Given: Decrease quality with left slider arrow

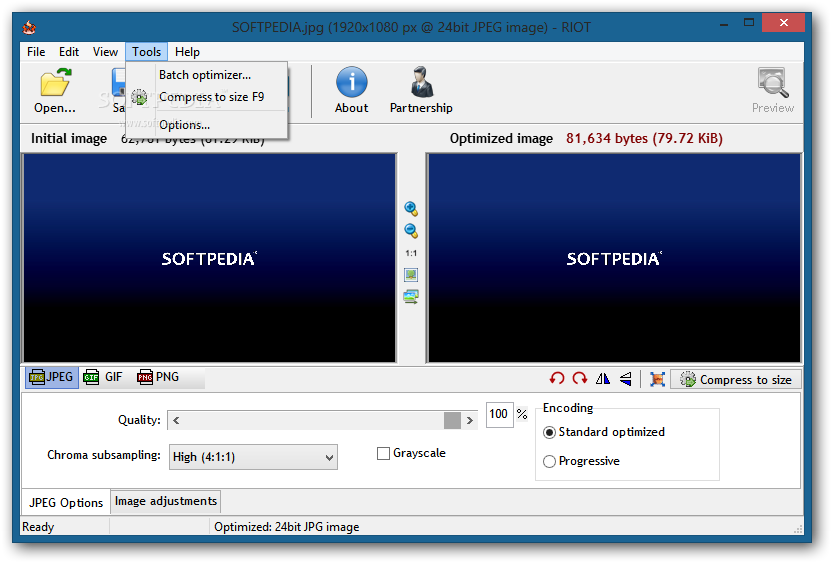Looking at the screenshot, I should pyautogui.click(x=176, y=420).
